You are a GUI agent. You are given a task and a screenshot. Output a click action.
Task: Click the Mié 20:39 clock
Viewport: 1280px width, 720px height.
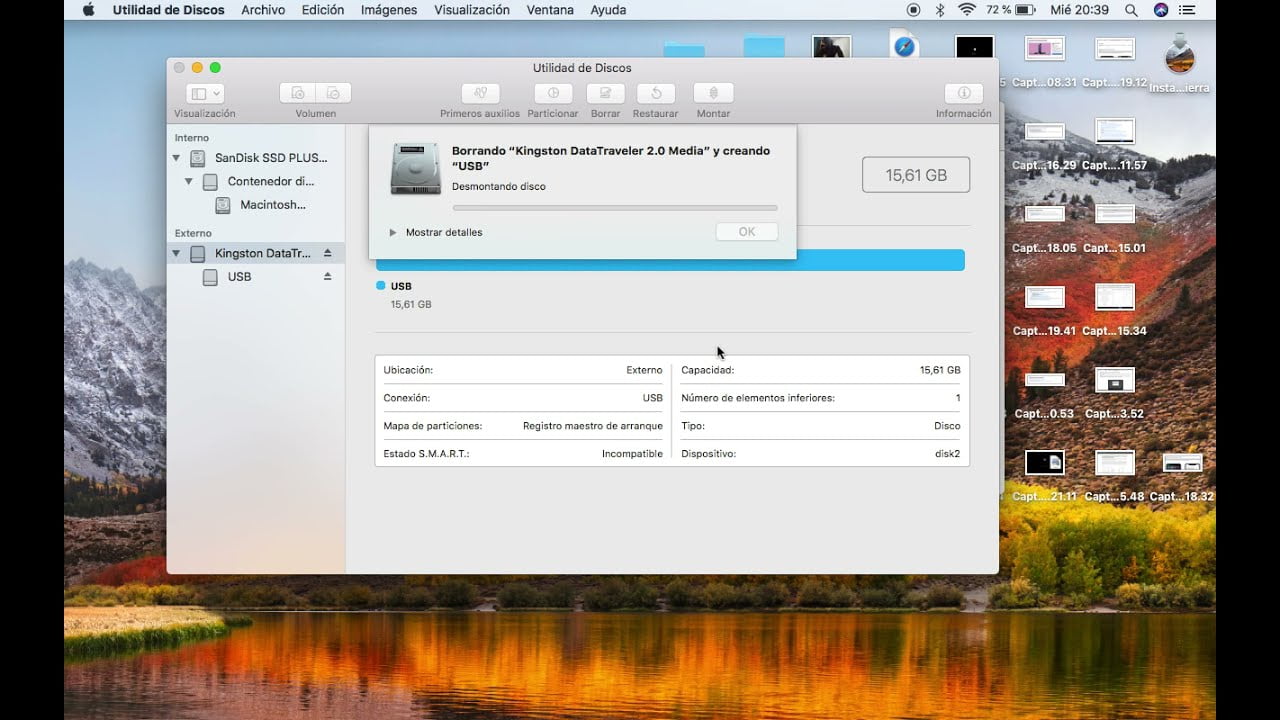(1080, 10)
